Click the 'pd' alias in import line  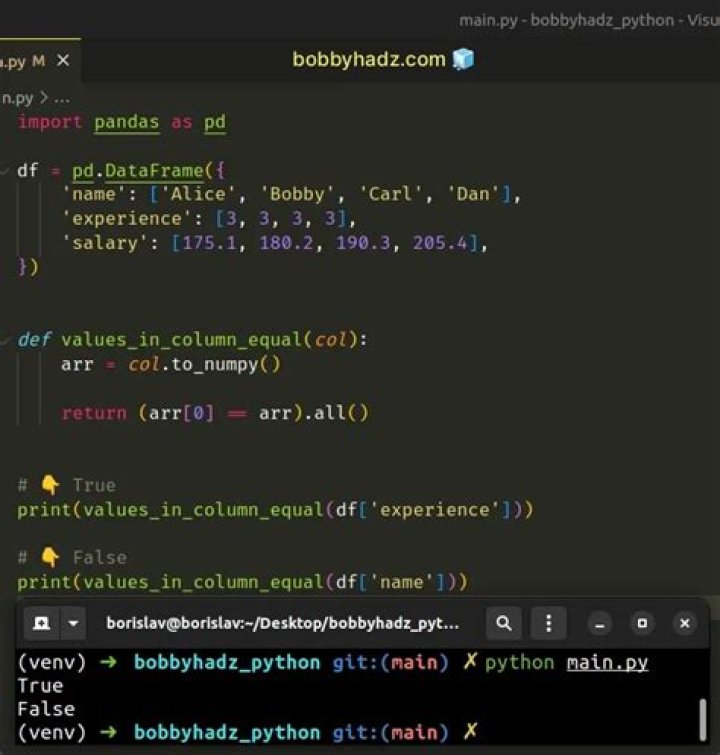(214, 122)
